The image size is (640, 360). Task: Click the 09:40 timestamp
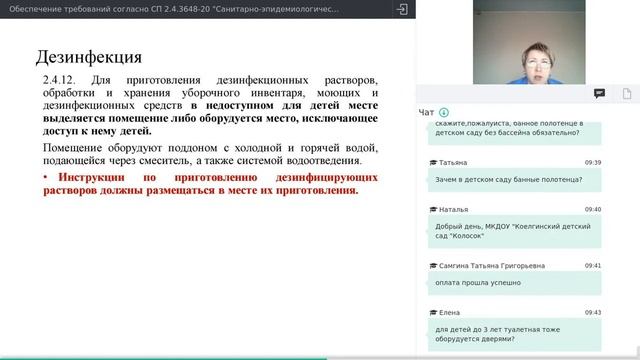click(593, 209)
